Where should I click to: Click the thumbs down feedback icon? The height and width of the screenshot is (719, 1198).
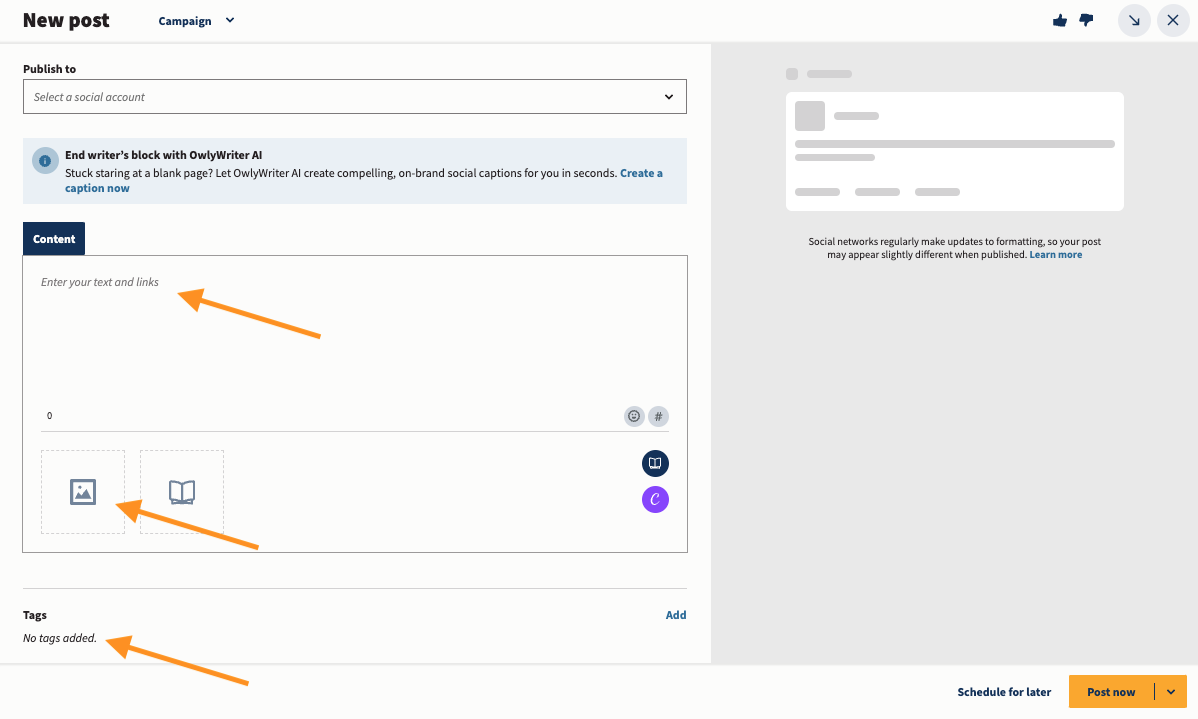click(1086, 21)
